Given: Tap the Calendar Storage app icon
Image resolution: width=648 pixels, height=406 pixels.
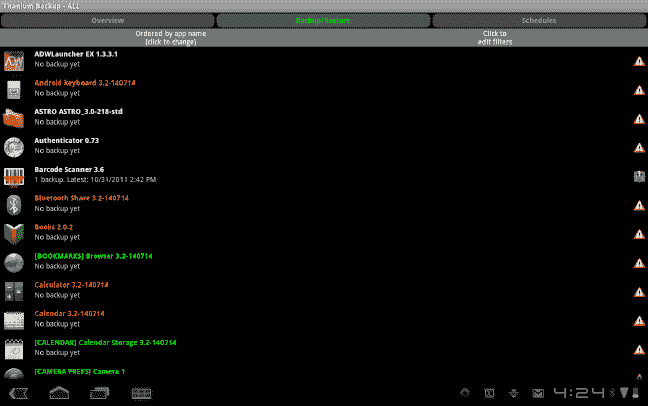Looking at the screenshot, I should [x=14, y=349].
